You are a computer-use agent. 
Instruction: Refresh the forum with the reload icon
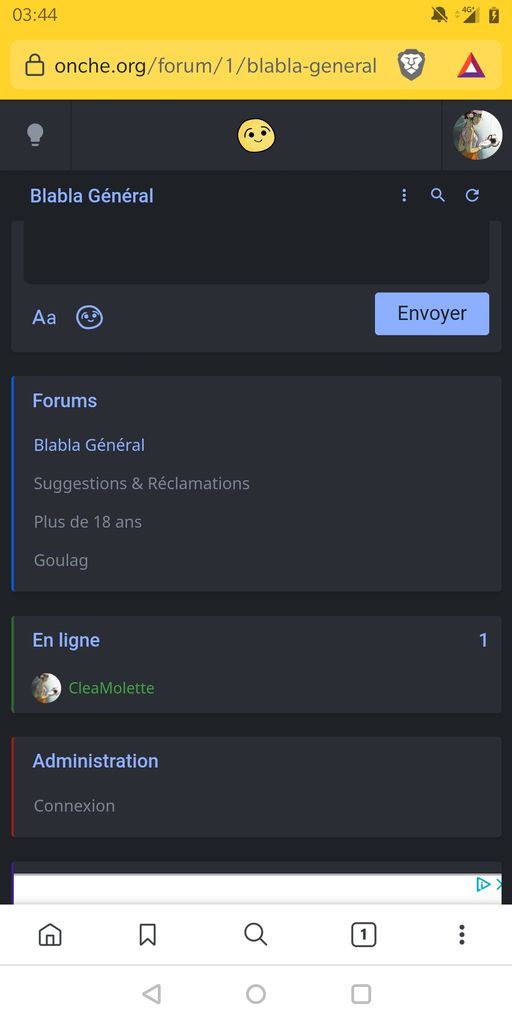pos(472,195)
